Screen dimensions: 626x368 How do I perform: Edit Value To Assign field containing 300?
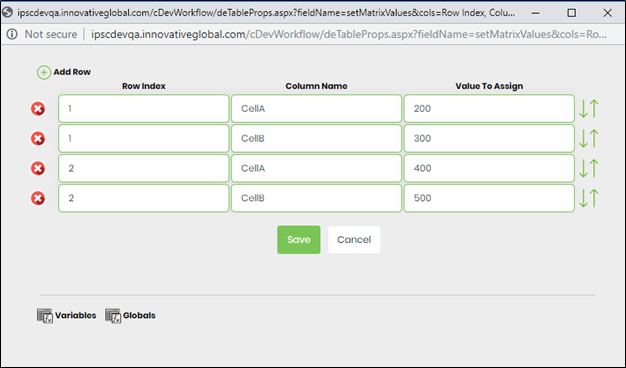489,138
